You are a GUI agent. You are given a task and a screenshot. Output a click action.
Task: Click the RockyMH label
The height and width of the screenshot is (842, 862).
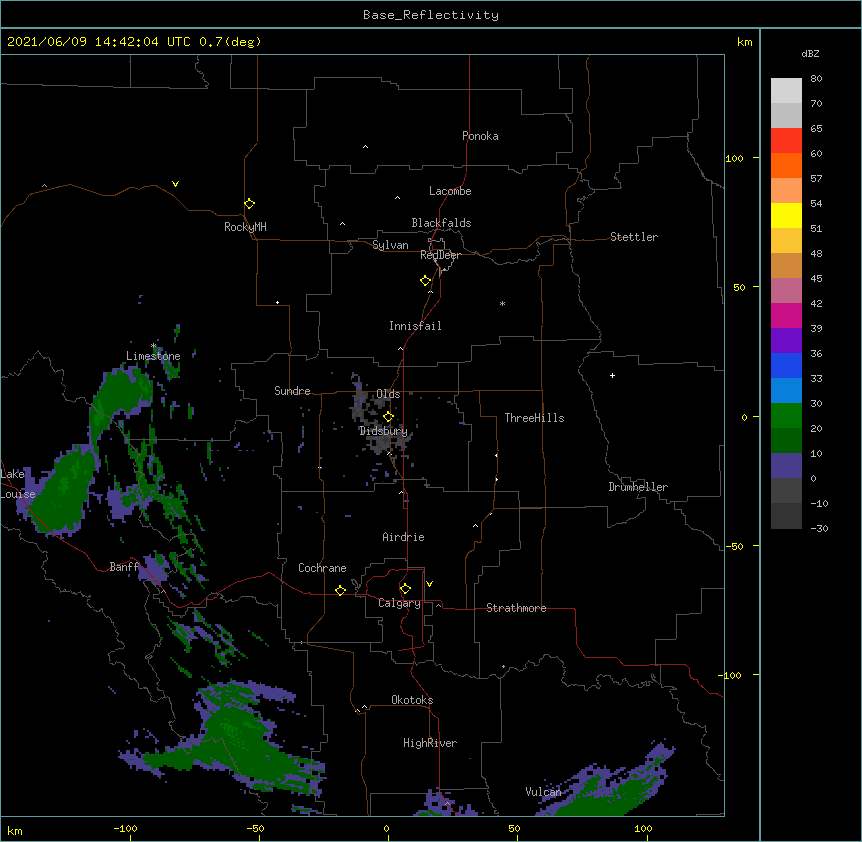[x=245, y=227]
